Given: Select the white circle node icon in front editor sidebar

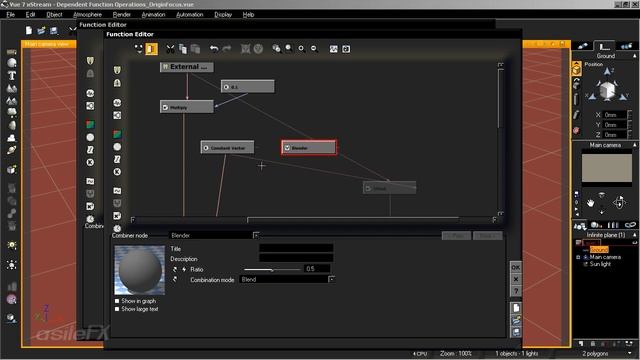Looking at the screenshot, I should (x=117, y=147).
